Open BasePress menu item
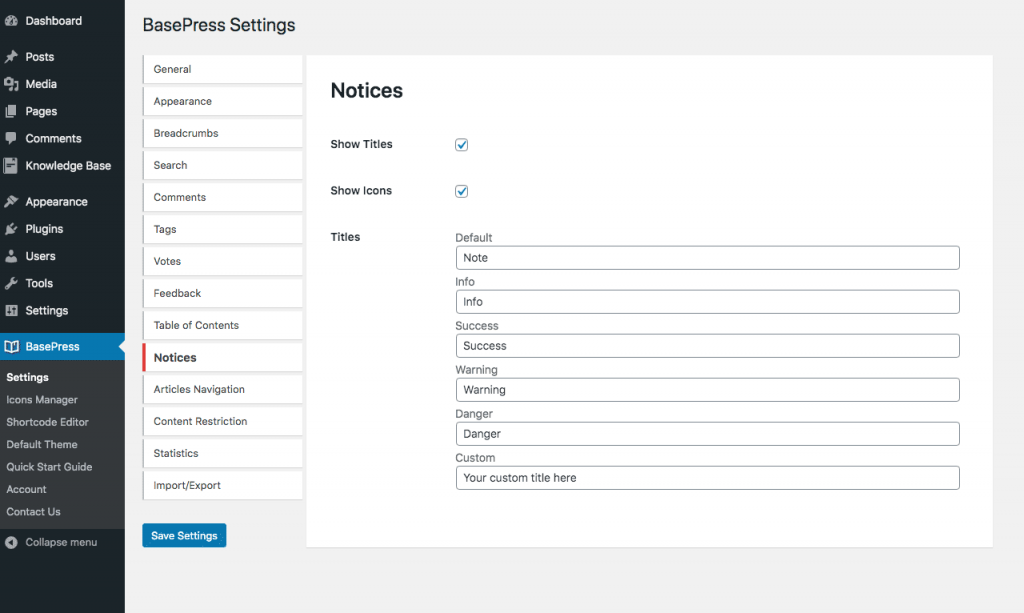 (x=52, y=347)
